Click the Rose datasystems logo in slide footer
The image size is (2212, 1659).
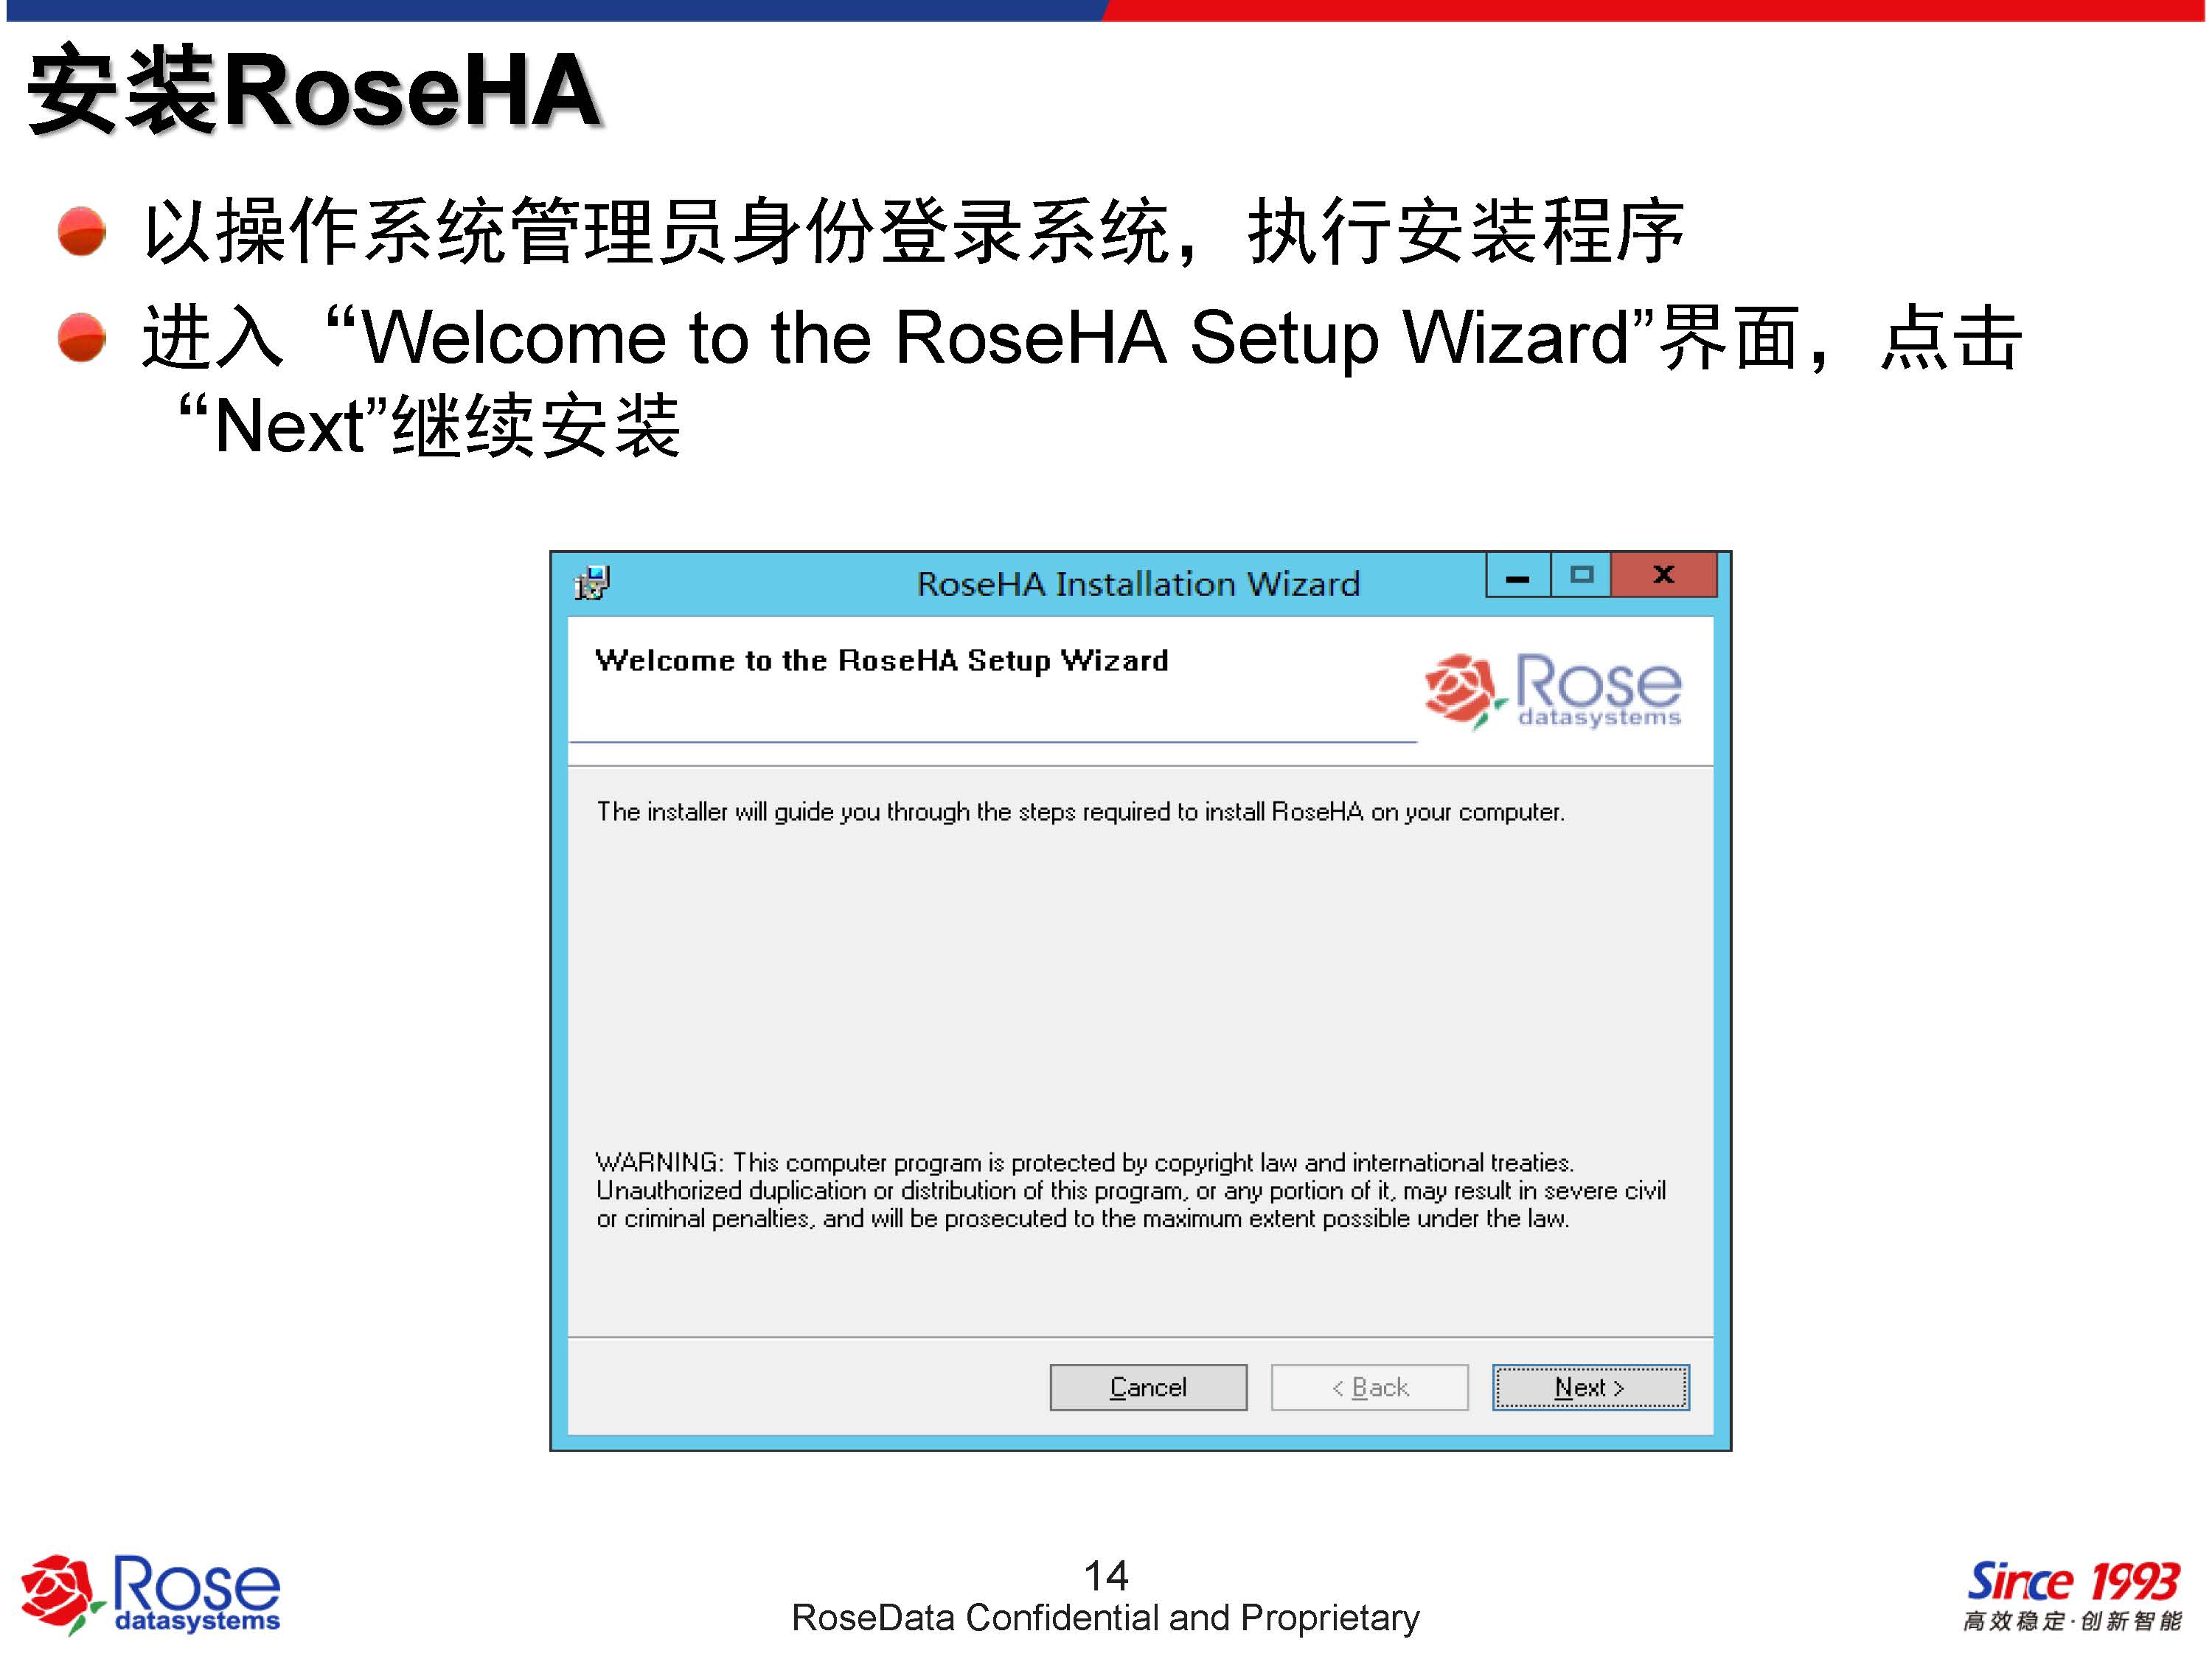(151, 1594)
